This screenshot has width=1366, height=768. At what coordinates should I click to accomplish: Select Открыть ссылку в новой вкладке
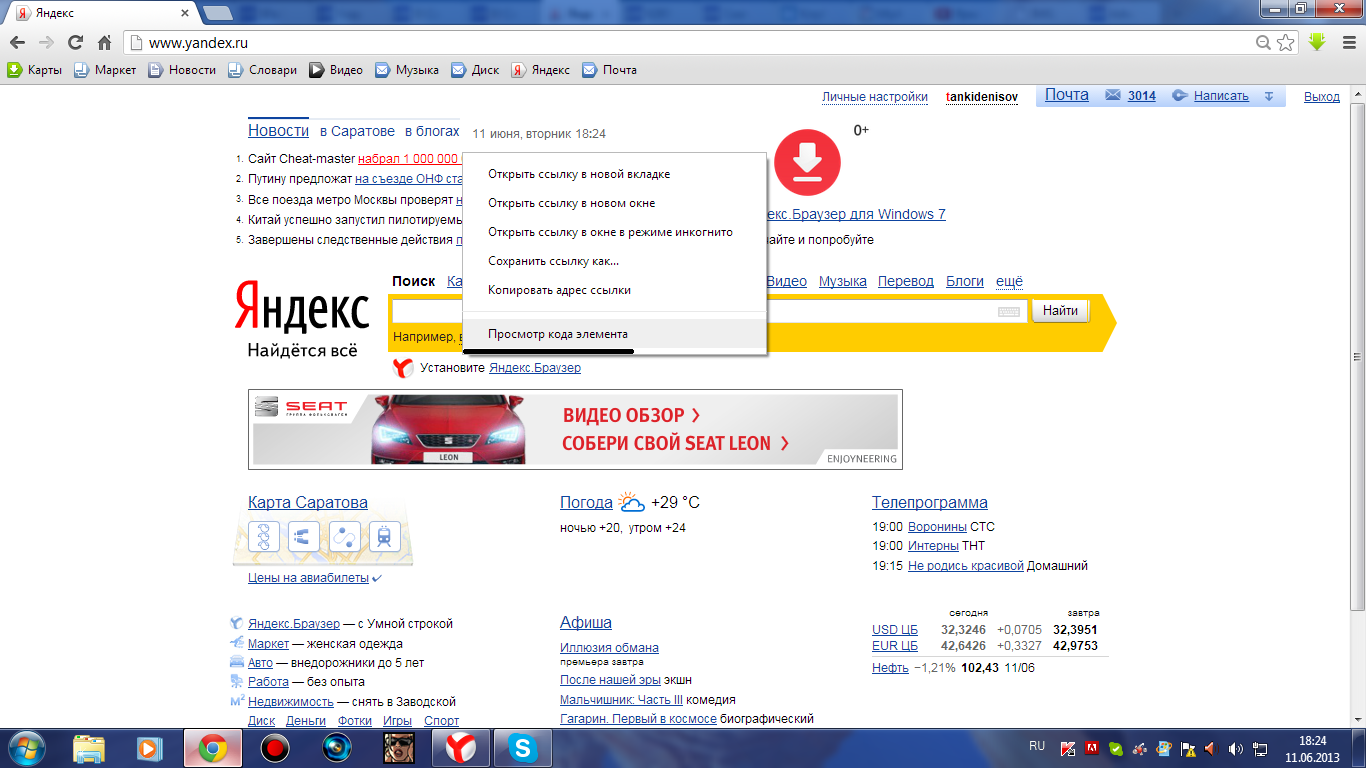(x=579, y=174)
